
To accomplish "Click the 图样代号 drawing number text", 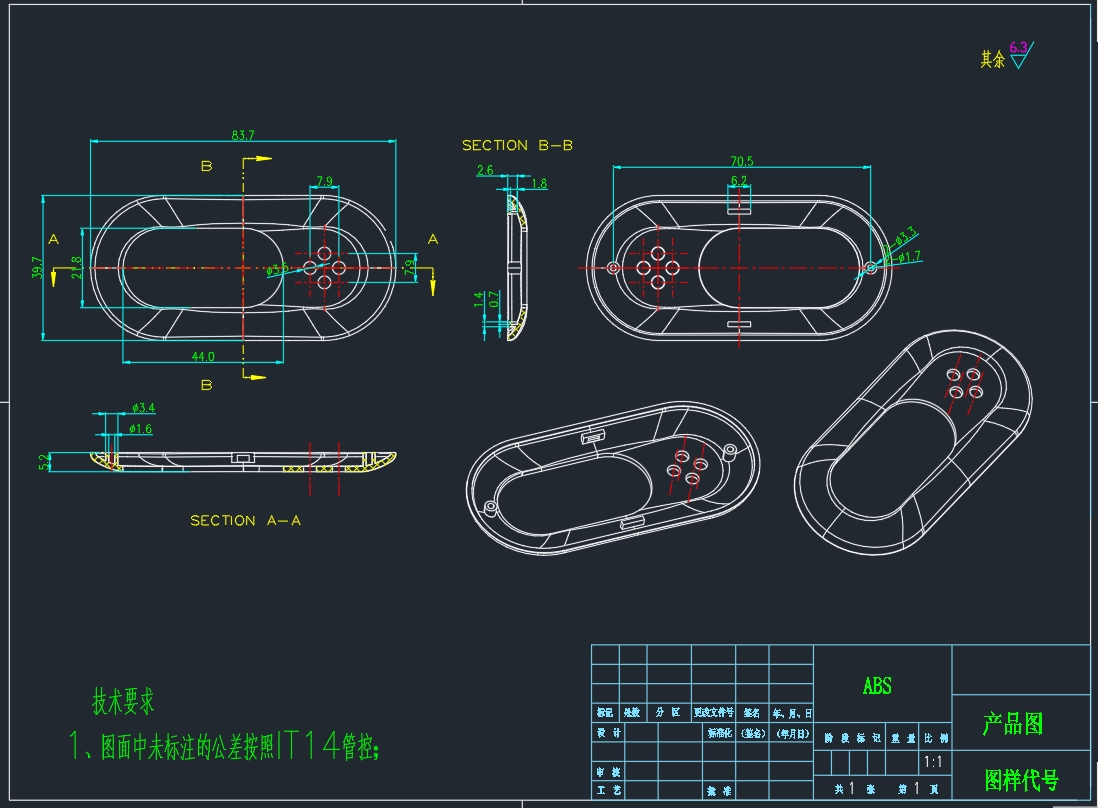I will click(x=1022, y=779).
